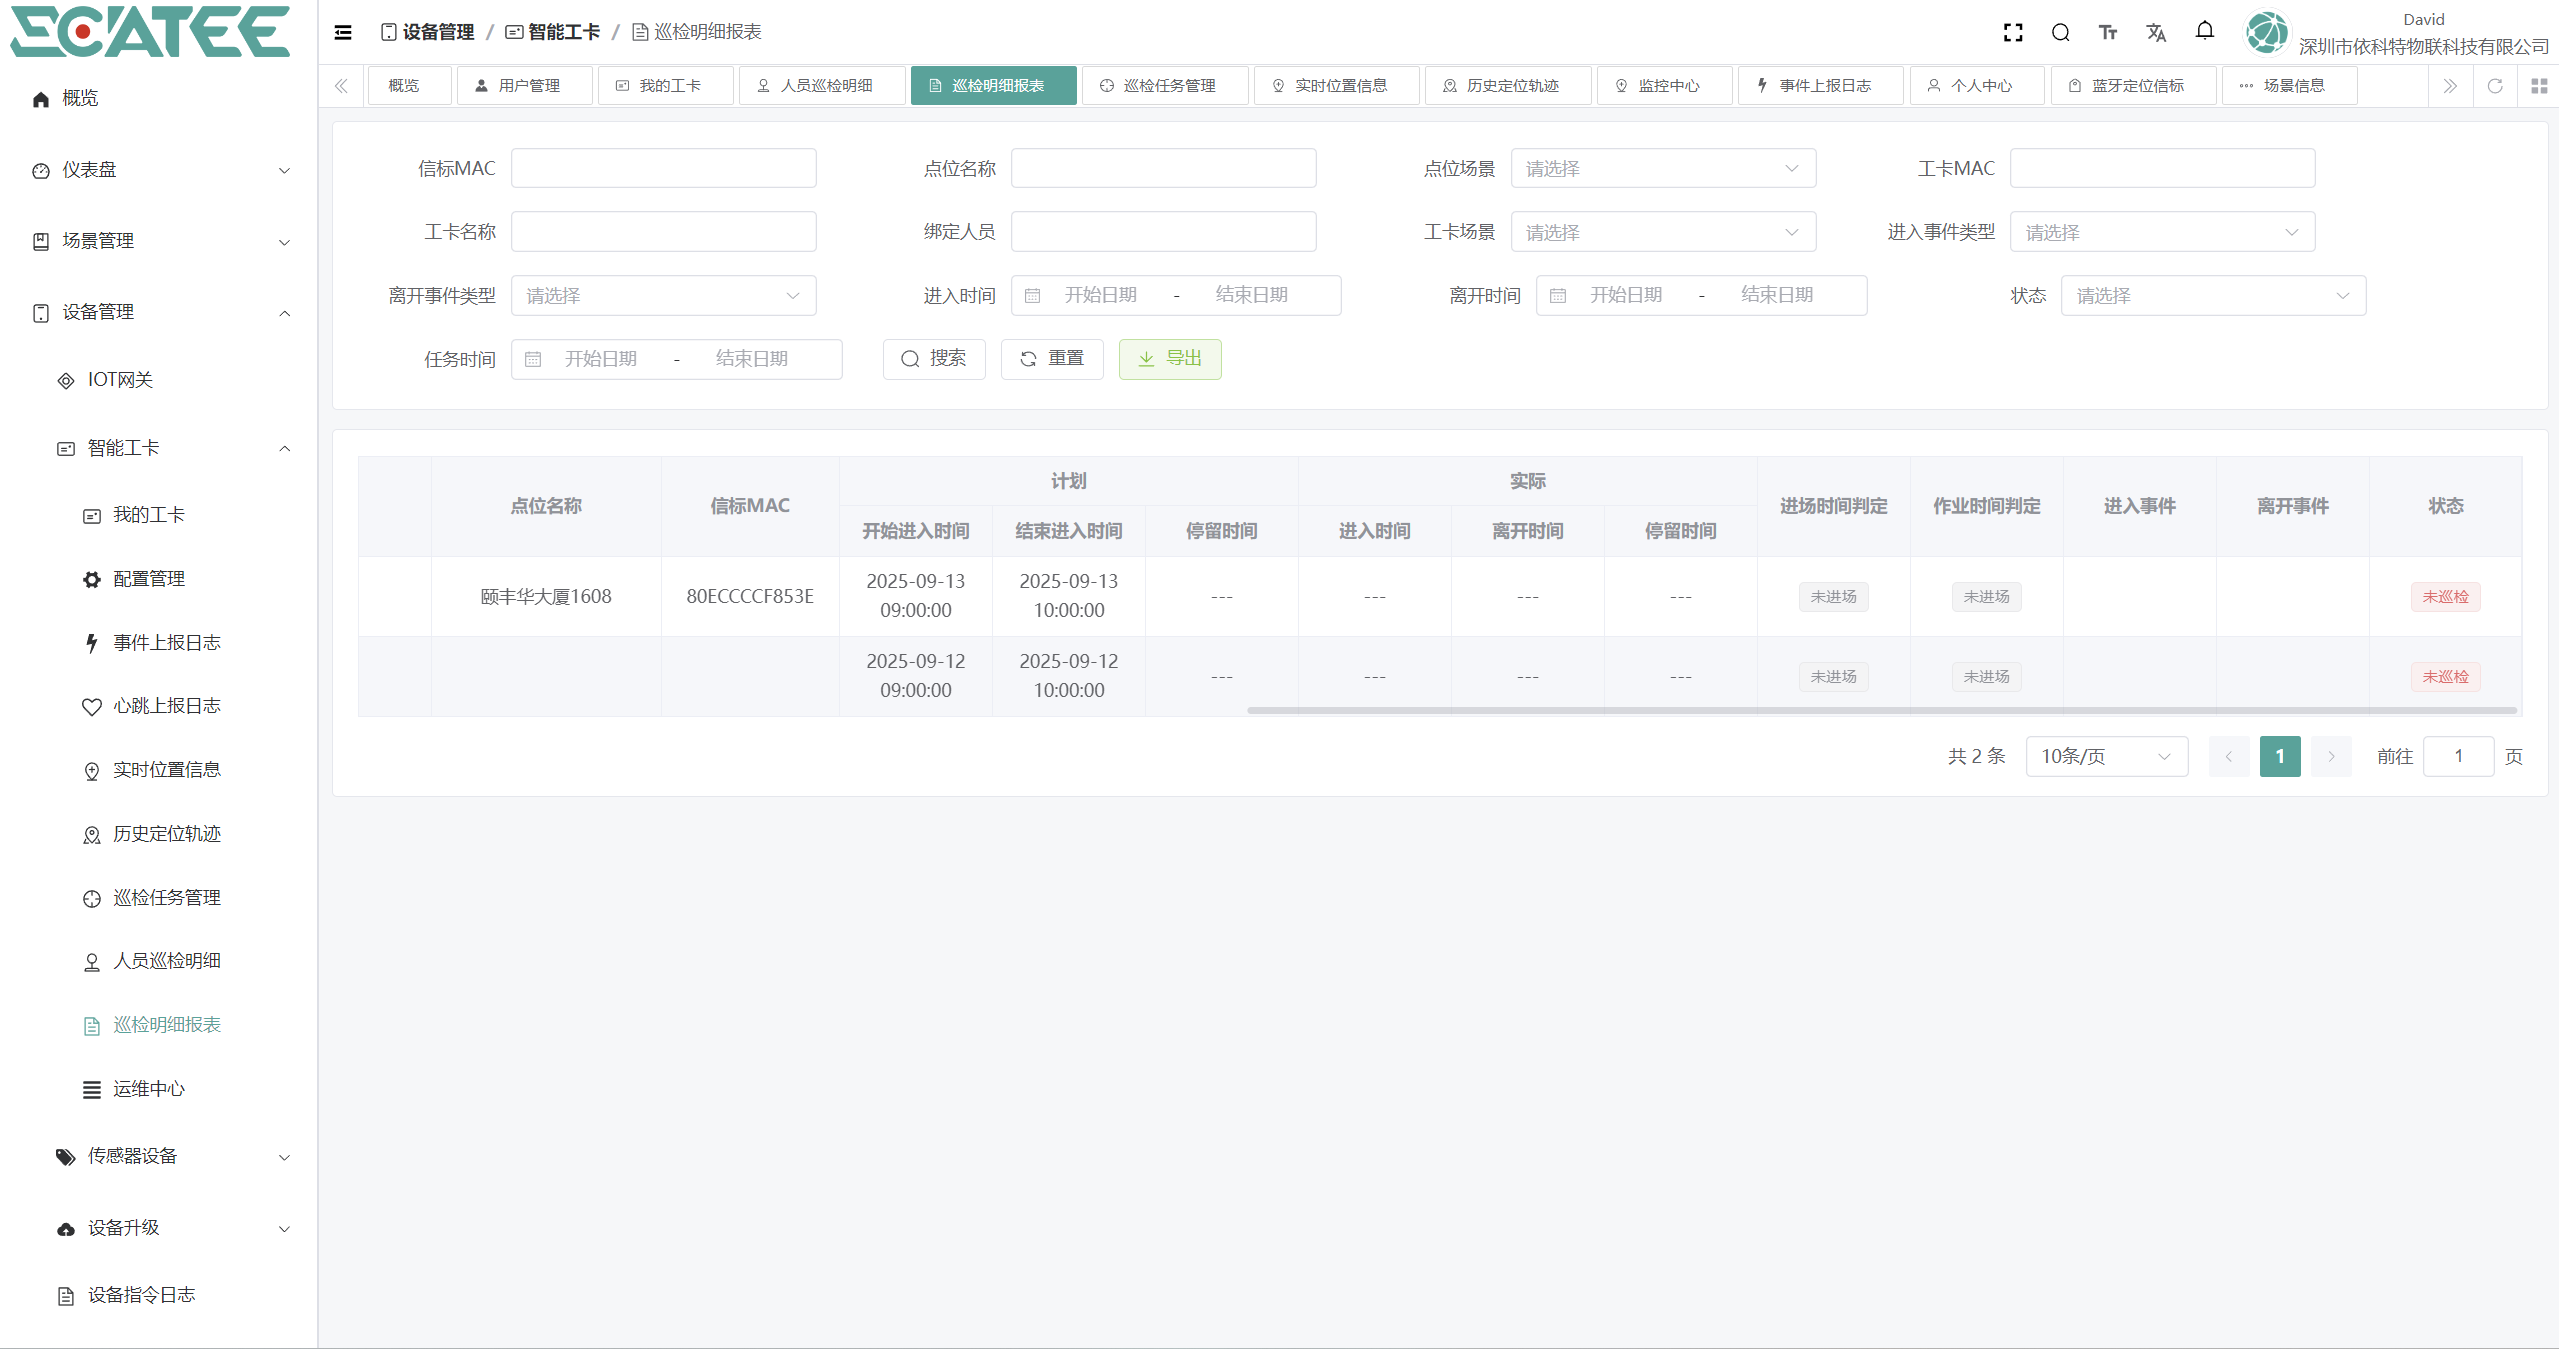
Task: Click the fullscreen toggle icon
Action: (2013, 33)
